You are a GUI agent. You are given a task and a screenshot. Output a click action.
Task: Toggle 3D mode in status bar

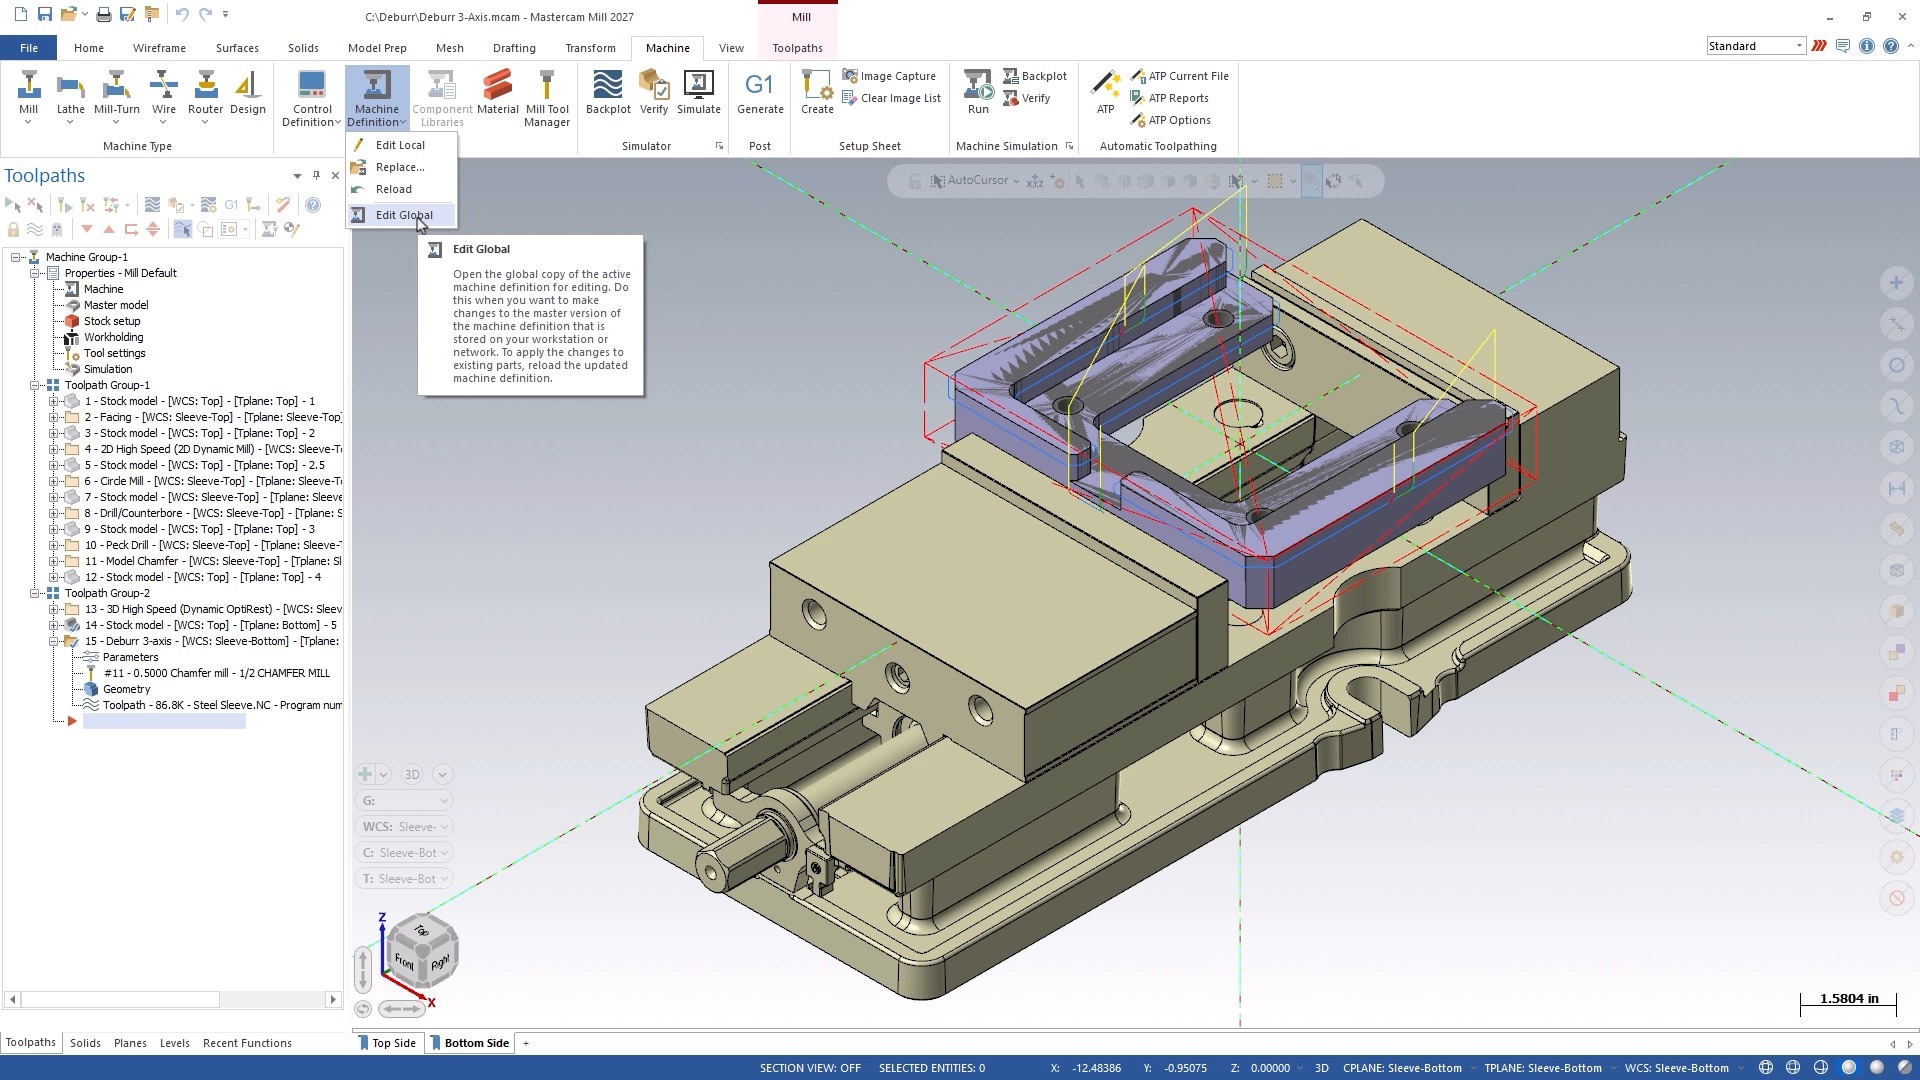(x=1321, y=1068)
